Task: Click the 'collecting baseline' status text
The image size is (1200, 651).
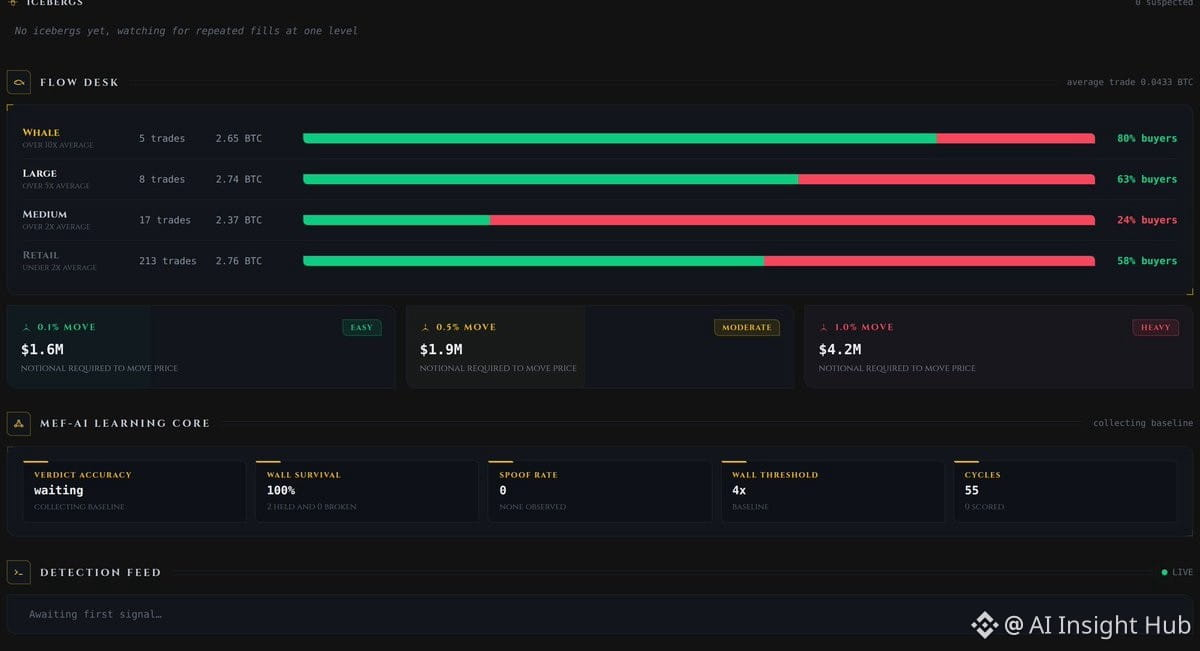Action: [x=1143, y=423]
